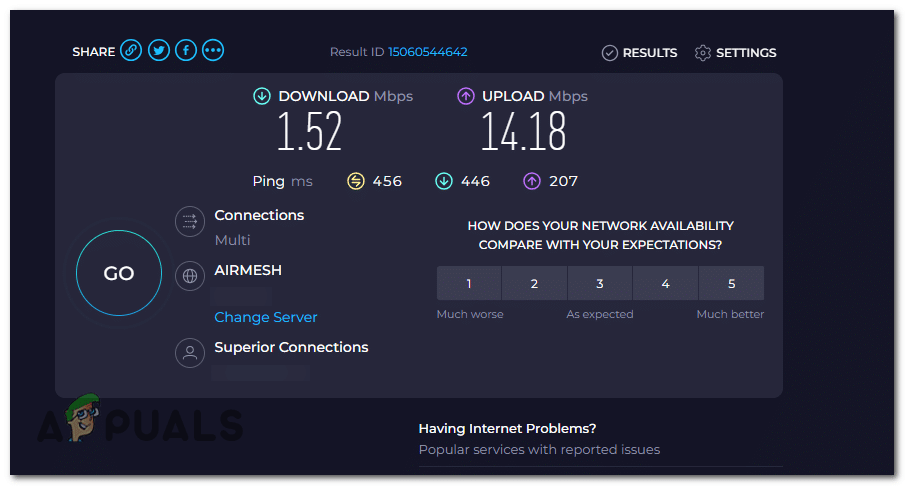The width and height of the screenshot is (905, 486).
Task: Select rating 3 As expected
Action: (600, 284)
